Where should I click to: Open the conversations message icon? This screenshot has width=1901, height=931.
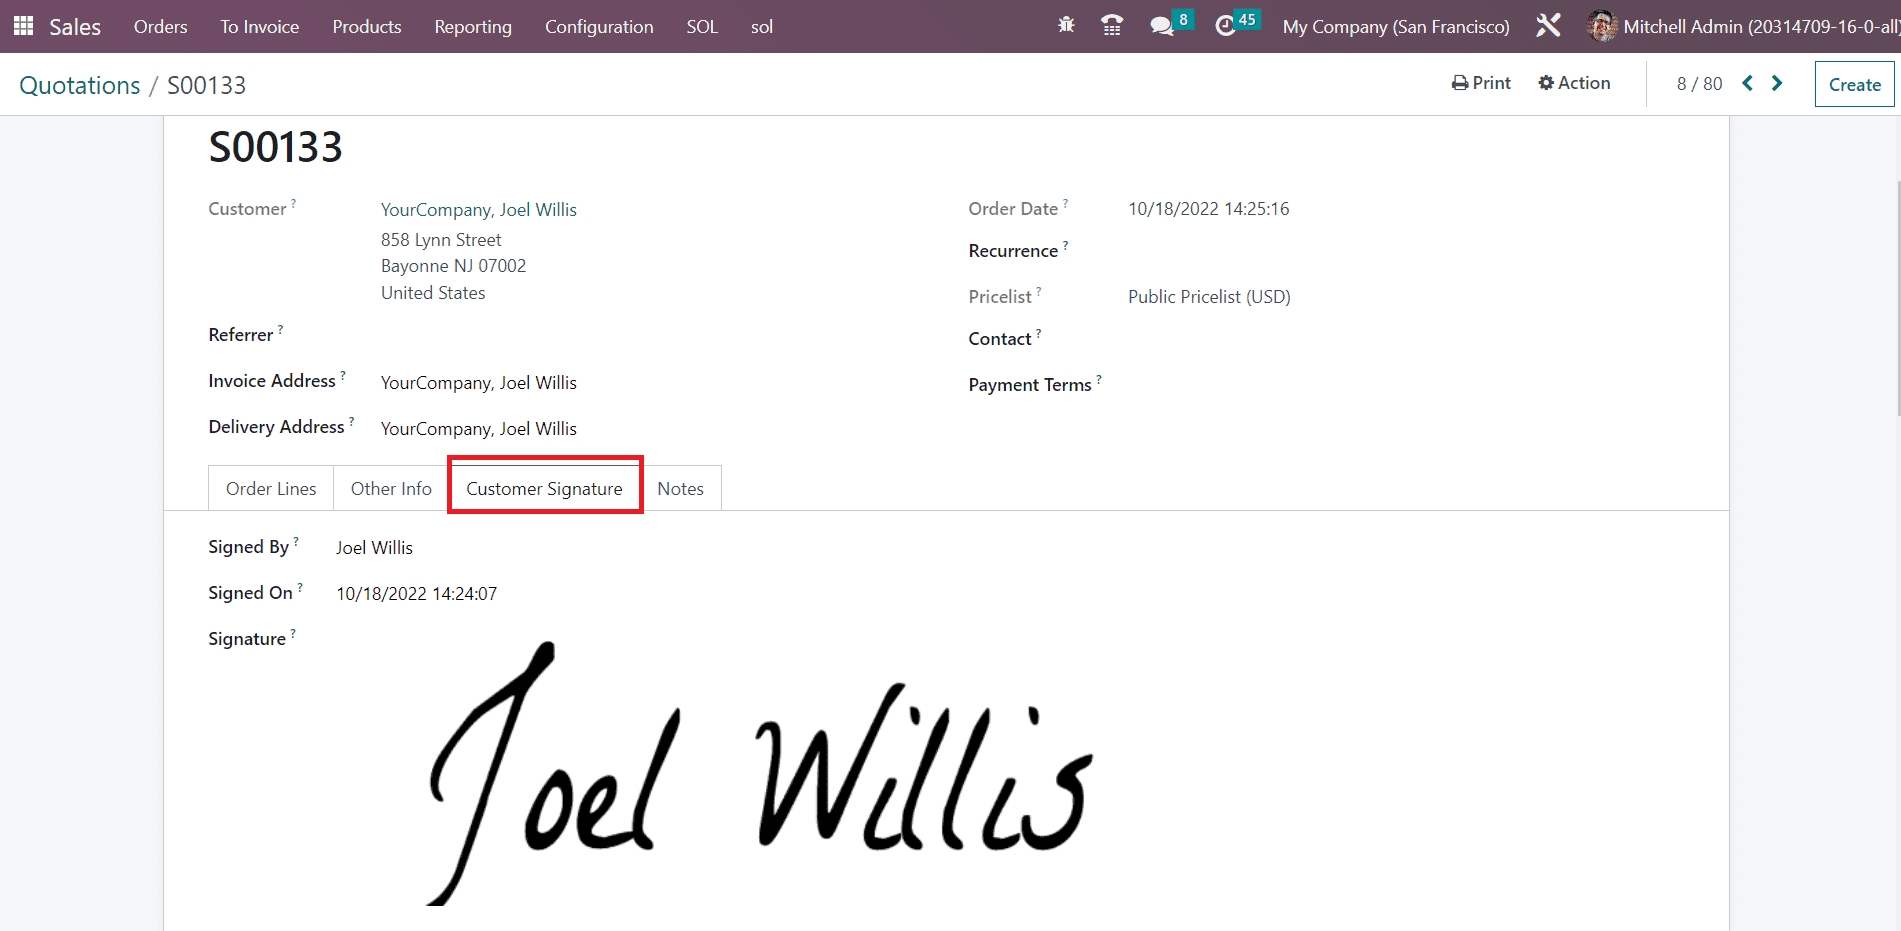click(x=1162, y=26)
